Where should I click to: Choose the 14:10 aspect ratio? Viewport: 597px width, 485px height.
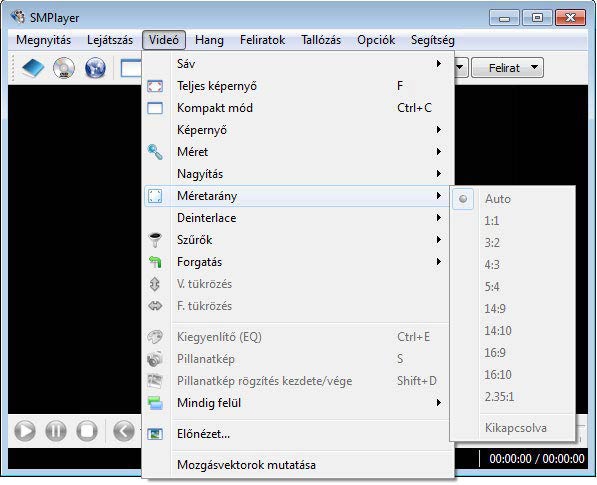click(513, 330)
